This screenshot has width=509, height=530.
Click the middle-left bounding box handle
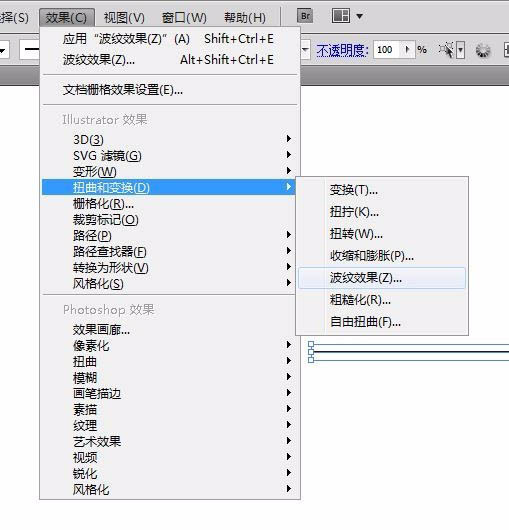point(311,352)
